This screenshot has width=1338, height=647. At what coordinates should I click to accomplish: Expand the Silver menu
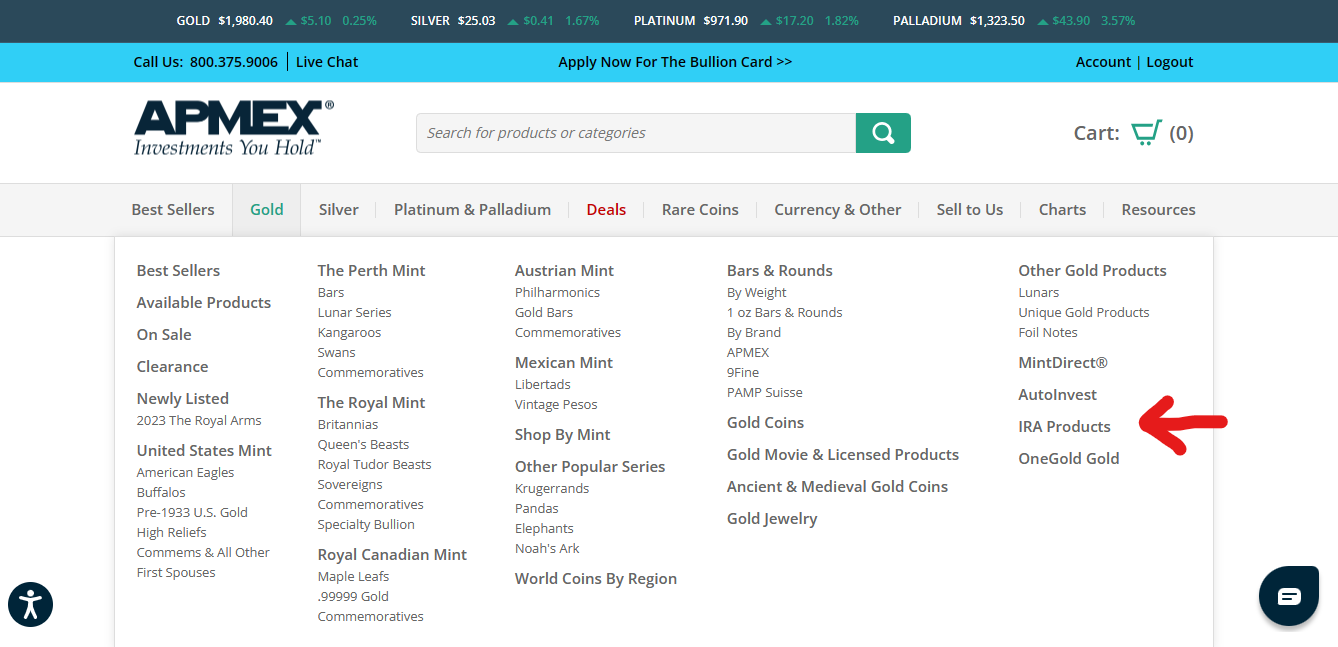338,210
